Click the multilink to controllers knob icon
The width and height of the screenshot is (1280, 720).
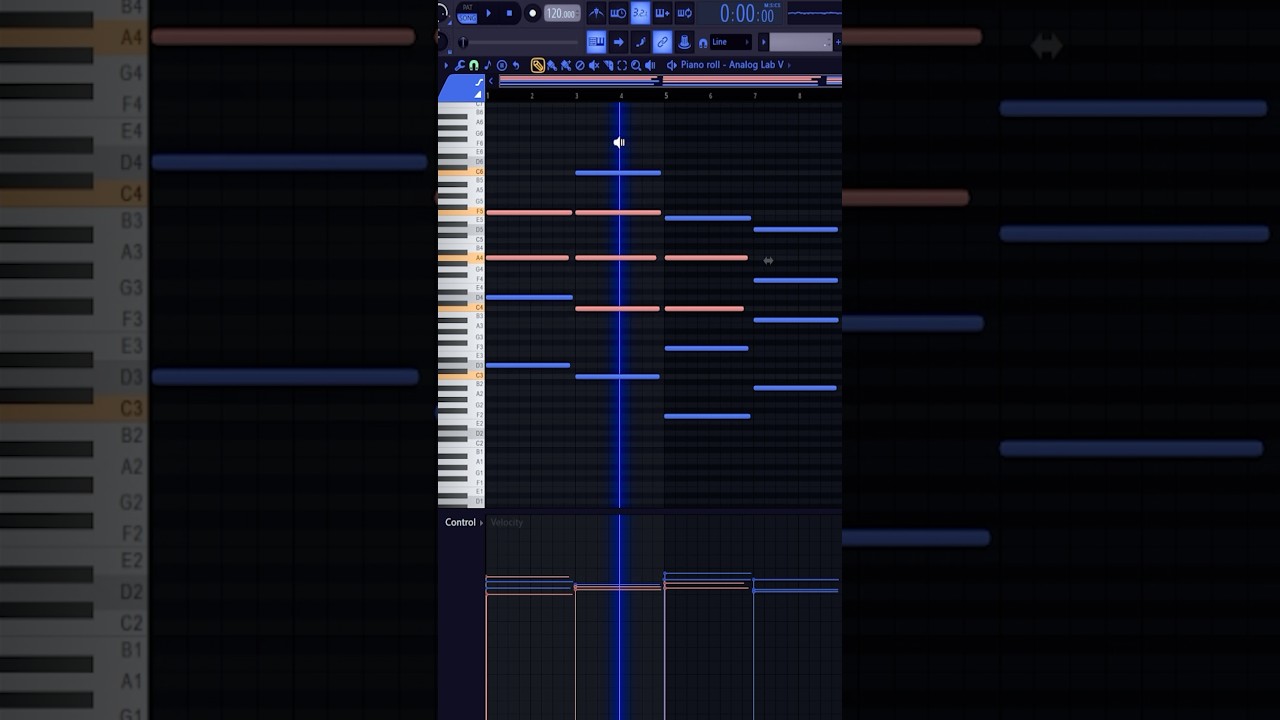[684, 42]
